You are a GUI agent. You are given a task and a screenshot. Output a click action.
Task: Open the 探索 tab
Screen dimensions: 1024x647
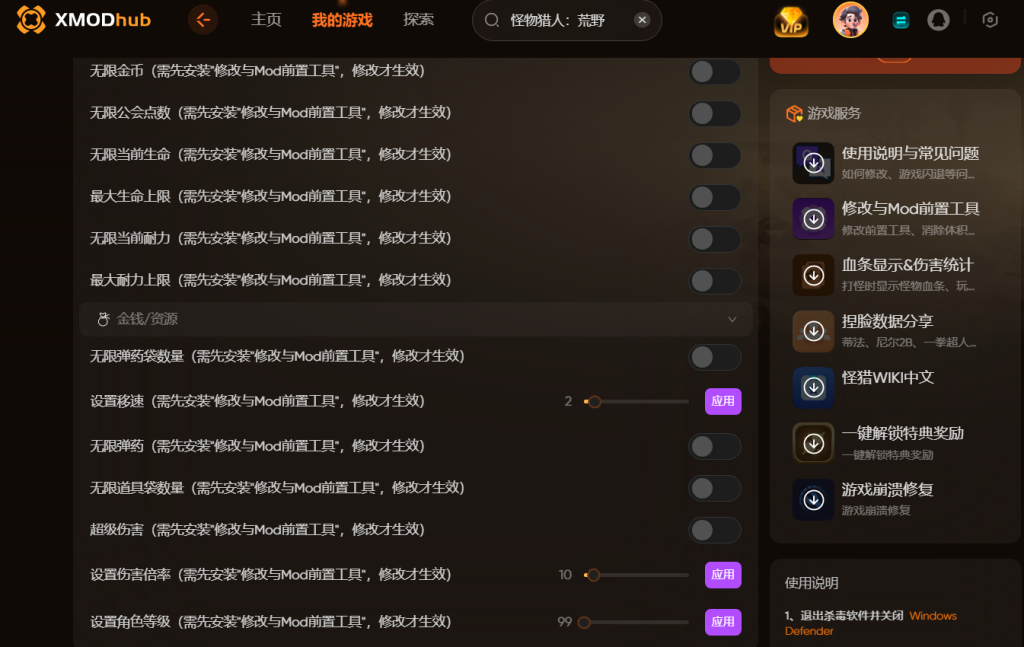tap(419, 20)
